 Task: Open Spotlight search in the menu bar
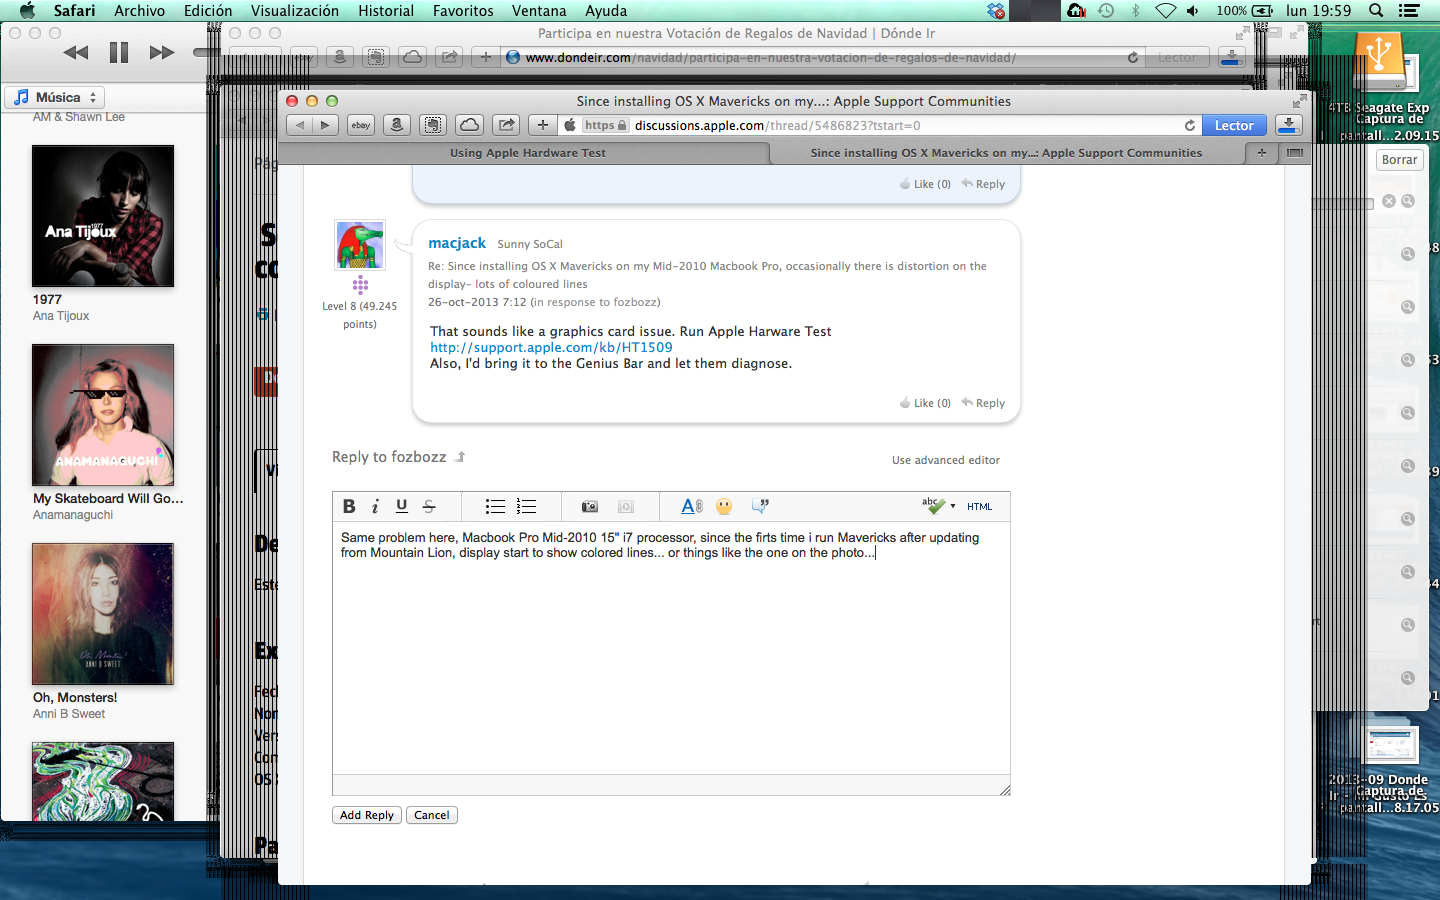1376,11
